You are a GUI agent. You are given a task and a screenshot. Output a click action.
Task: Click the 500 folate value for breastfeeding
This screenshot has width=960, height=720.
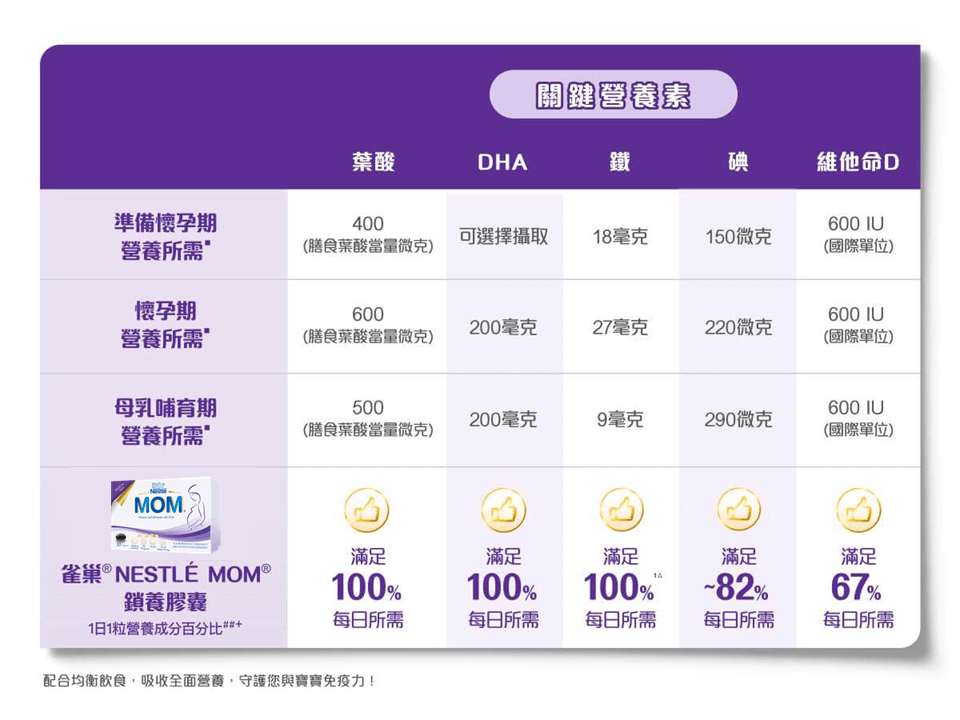point(367,418)
